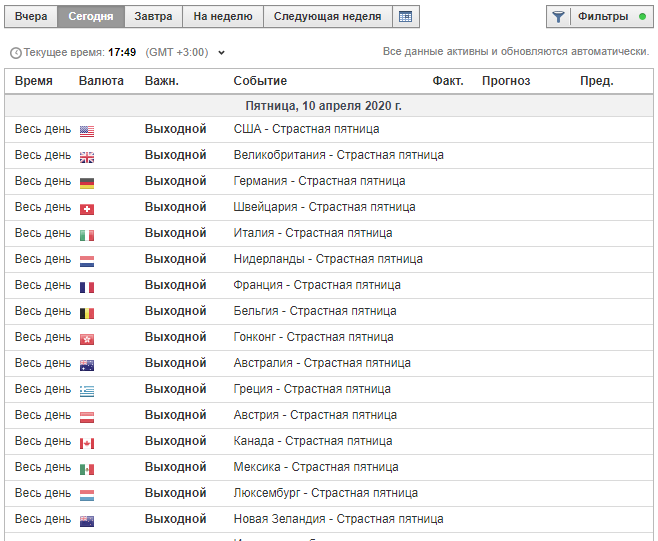Click the Italy flag icon
Viewport: 658px width, 541px height.
point(87,235)
